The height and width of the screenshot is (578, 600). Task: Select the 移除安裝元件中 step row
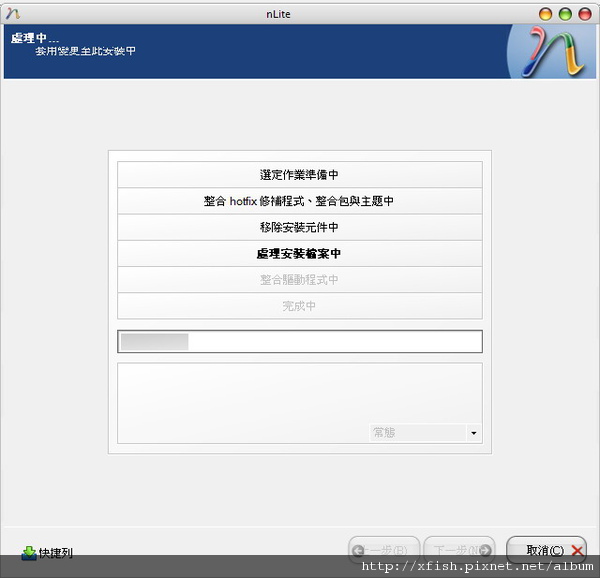click(x=300, y=227)
